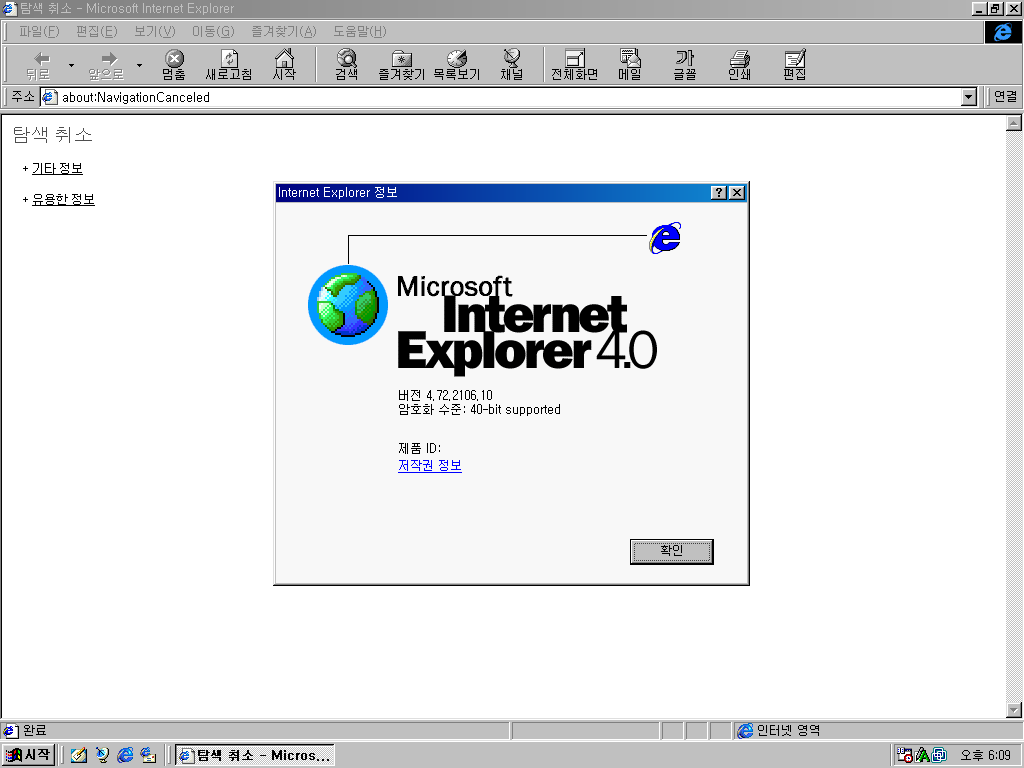Viewport: 1024px width, 768px height.
Task: Click the display tray icon beside clock
Action: click(x=939, y=755)
